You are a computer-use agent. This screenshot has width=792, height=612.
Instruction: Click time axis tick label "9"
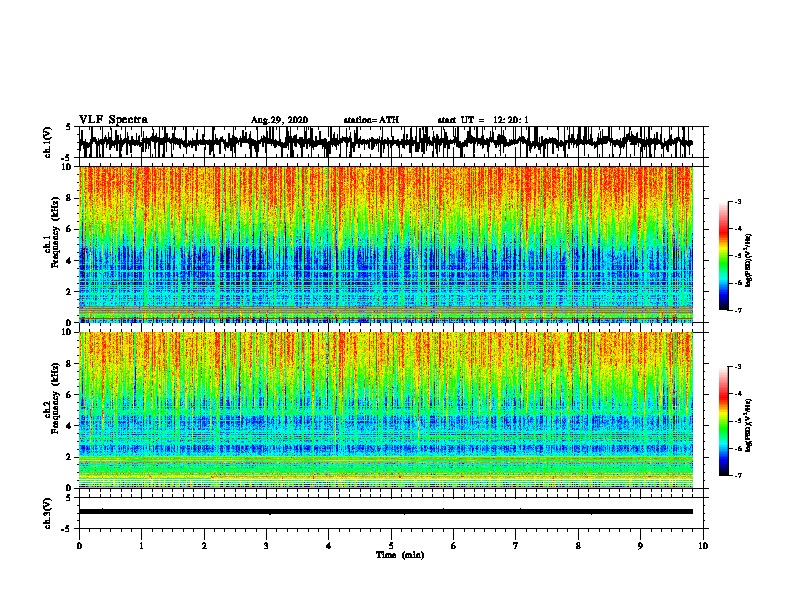coord(640,545)
